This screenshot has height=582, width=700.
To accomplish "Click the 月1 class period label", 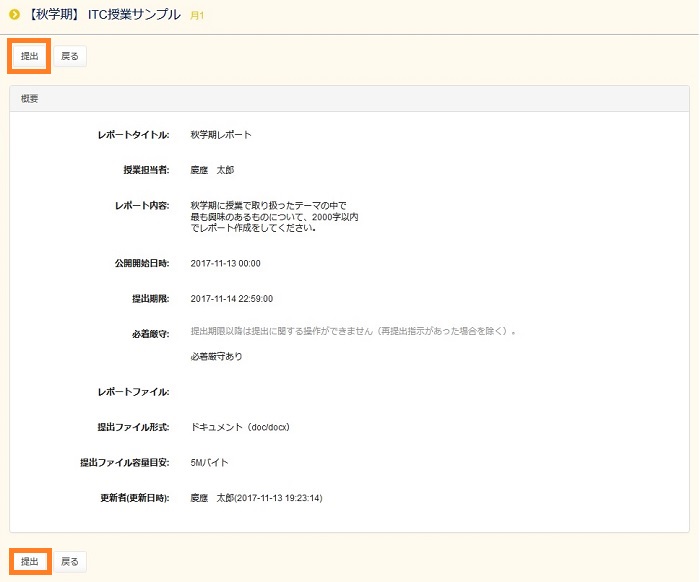I will 196,16.
